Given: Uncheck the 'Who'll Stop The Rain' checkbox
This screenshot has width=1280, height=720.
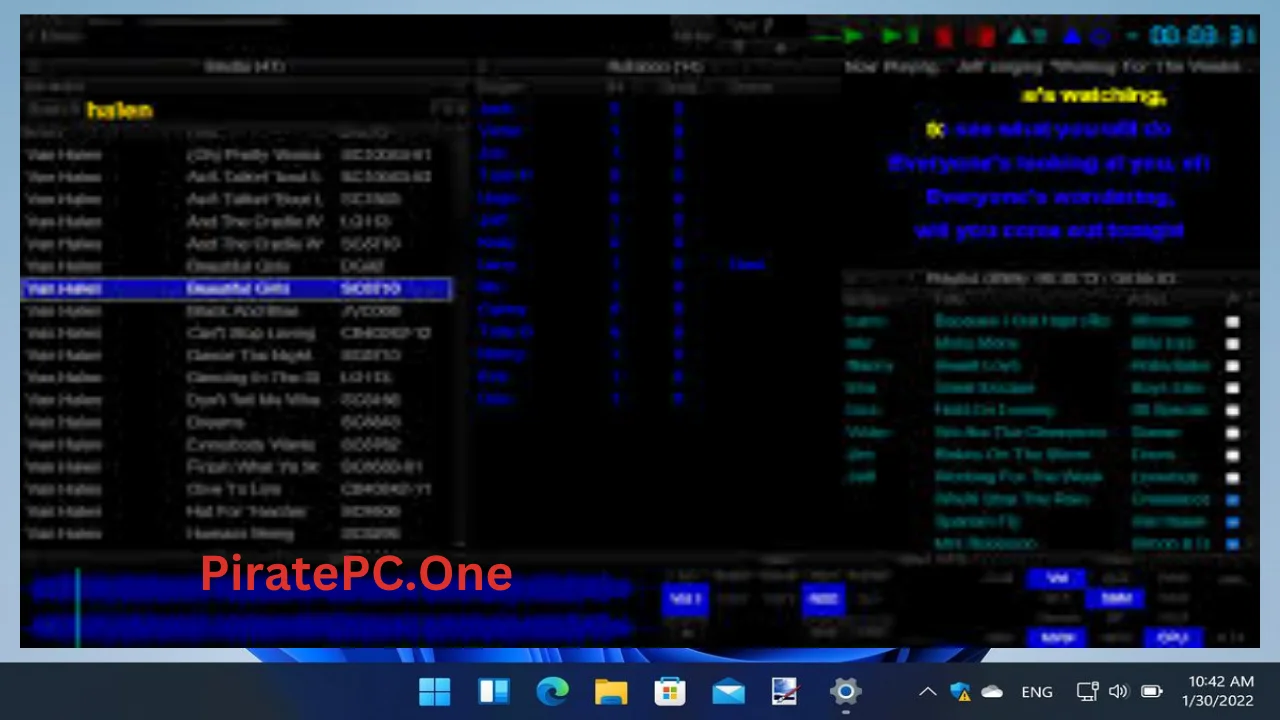Looking at the screenshot, I should tap(1232, 500).
